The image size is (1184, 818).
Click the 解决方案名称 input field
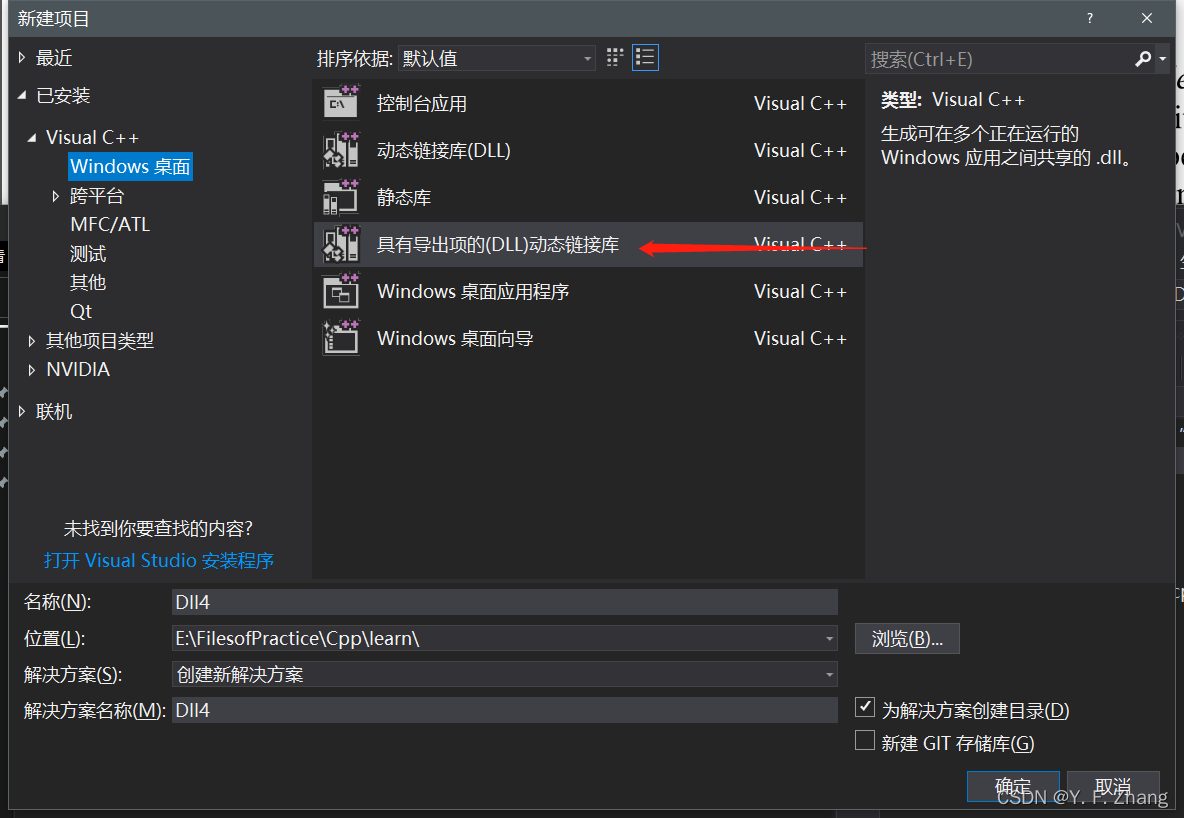pos(504,710)
